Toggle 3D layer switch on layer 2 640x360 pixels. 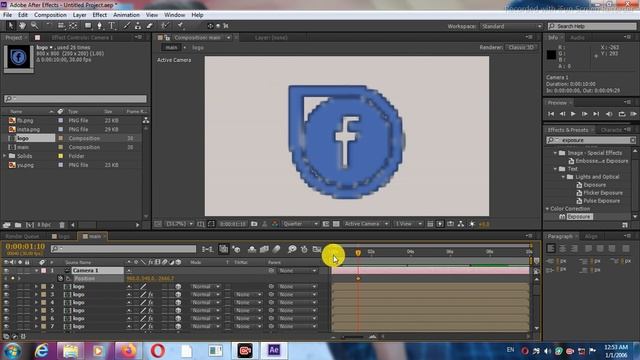pyautogui.click(x=178, y=287)
